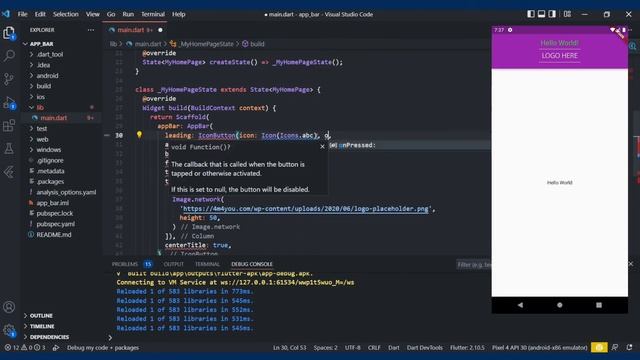640x360 pixels.
Task: Expand the ios folder
Action: 40,97
